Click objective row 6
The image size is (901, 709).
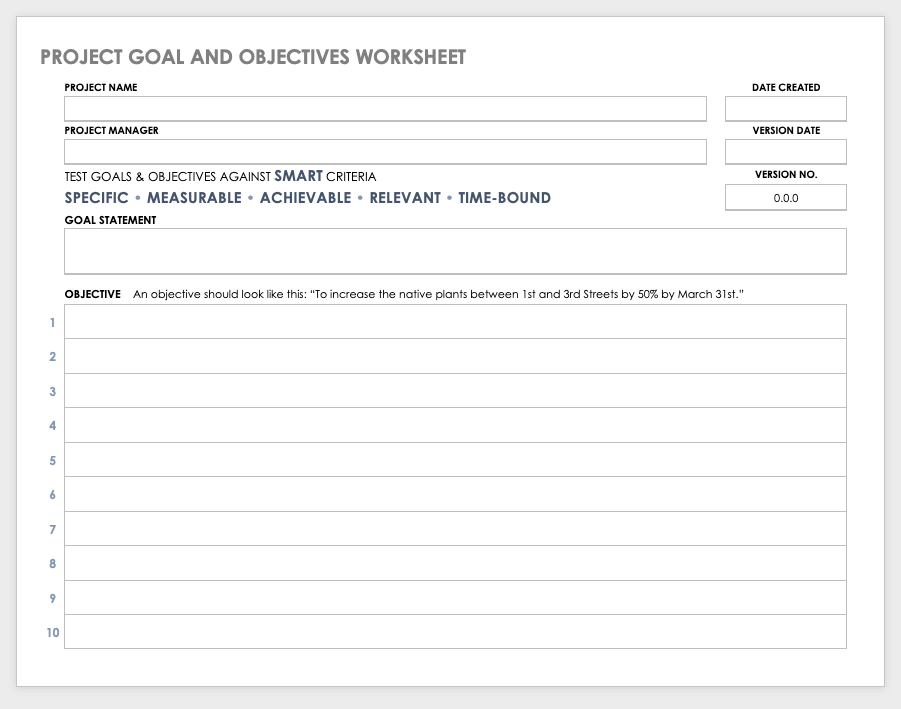pos(455,494)
